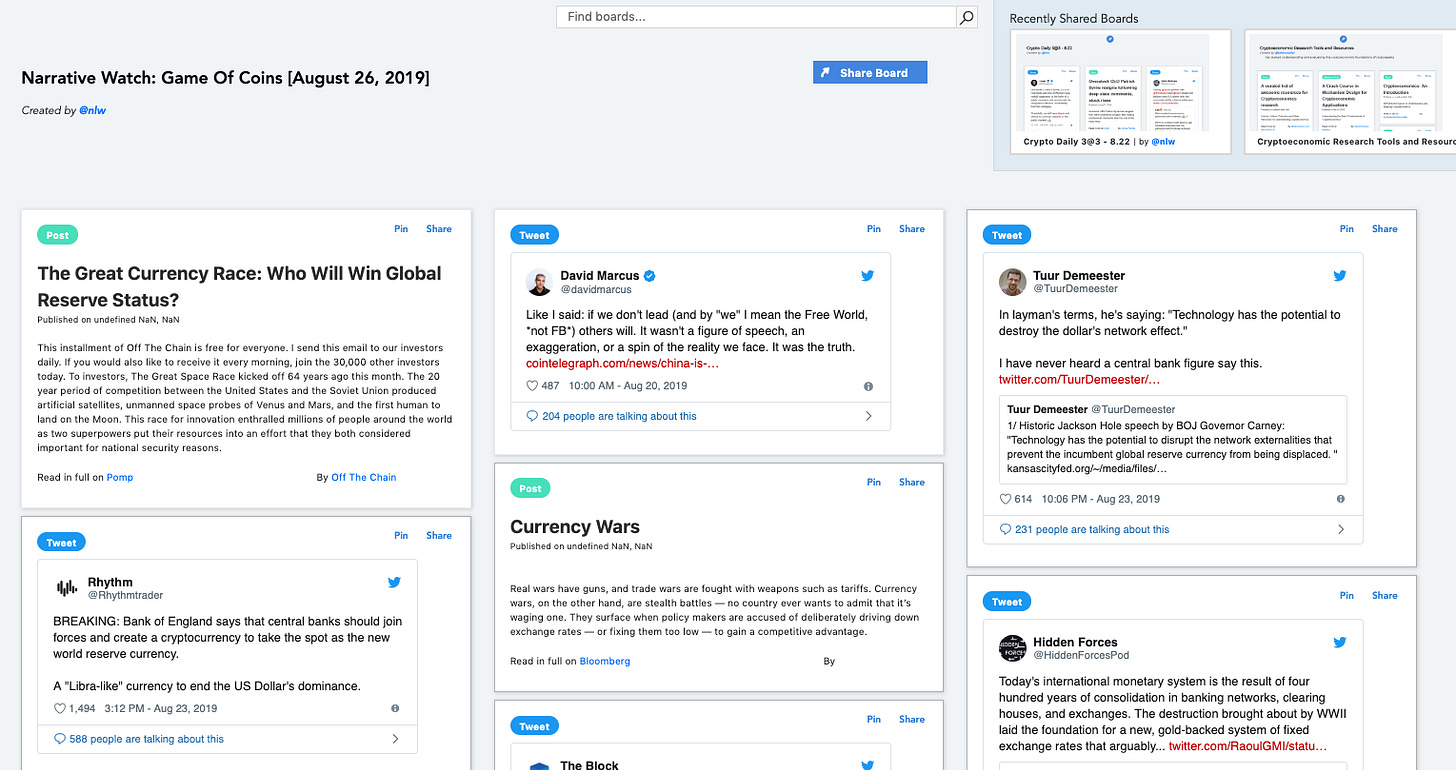This screenshot has width=1456, height=770.
Task: Click @nlw link under Crypto Daily board
Action: click(1163, 142)
